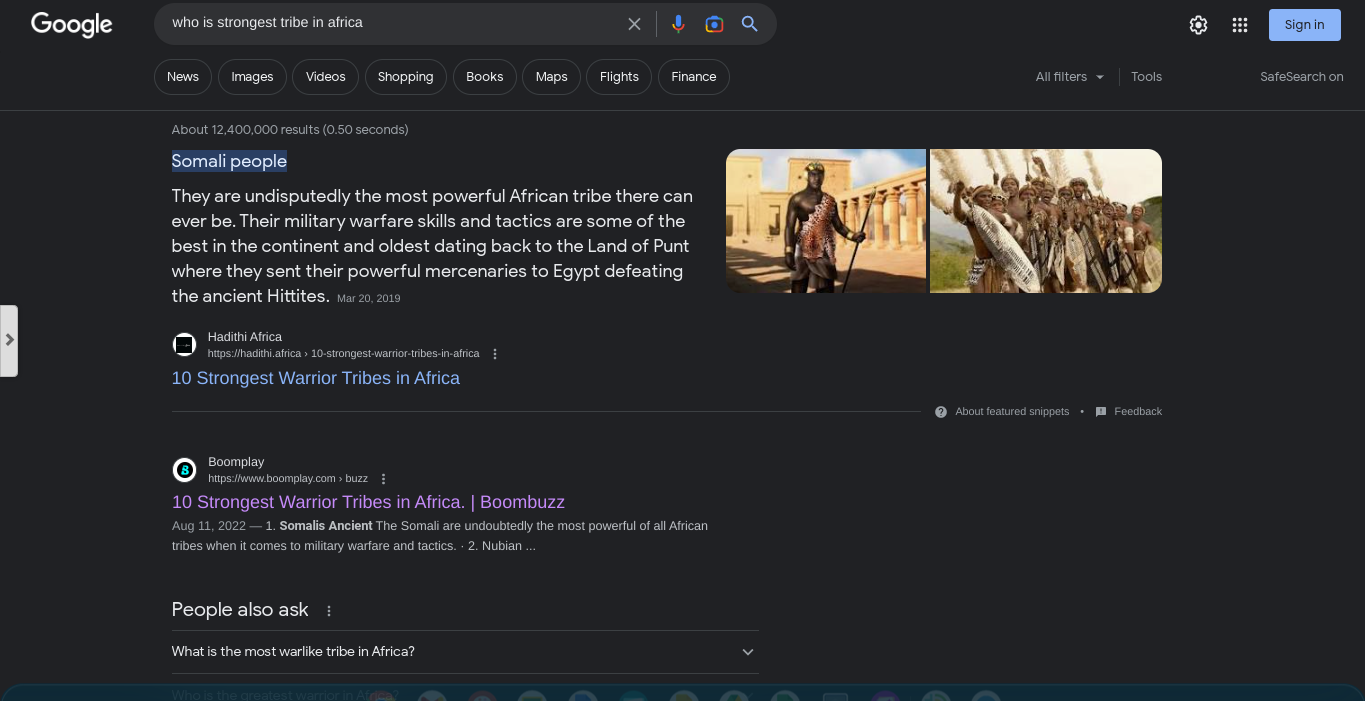Open options menu for Hadithi Africa result
Viewport: 1365px width, 701px height.
click(495, 354)
